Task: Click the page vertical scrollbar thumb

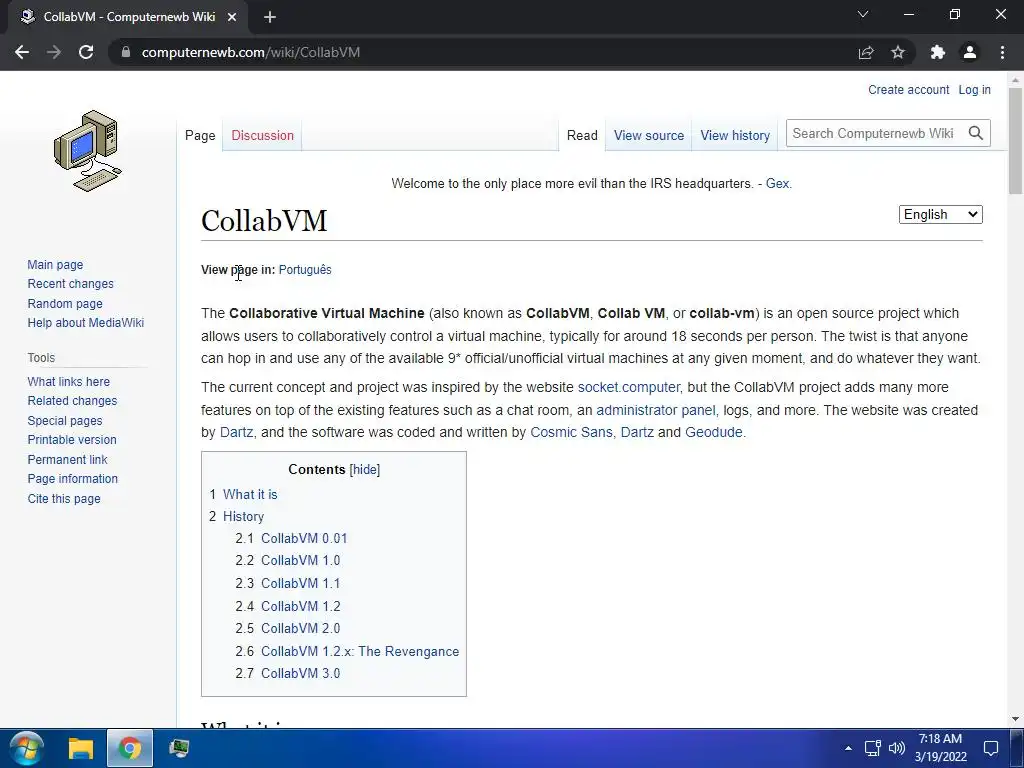Action: (x=1015, y=140)
